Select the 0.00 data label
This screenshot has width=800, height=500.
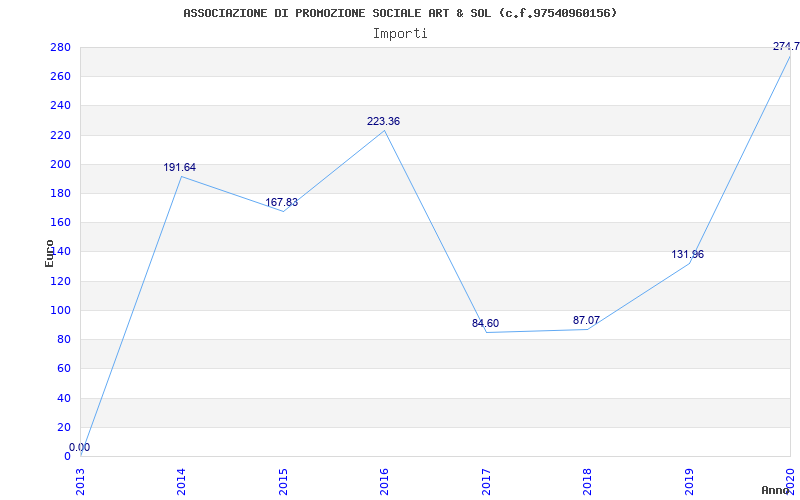(80, 447)
